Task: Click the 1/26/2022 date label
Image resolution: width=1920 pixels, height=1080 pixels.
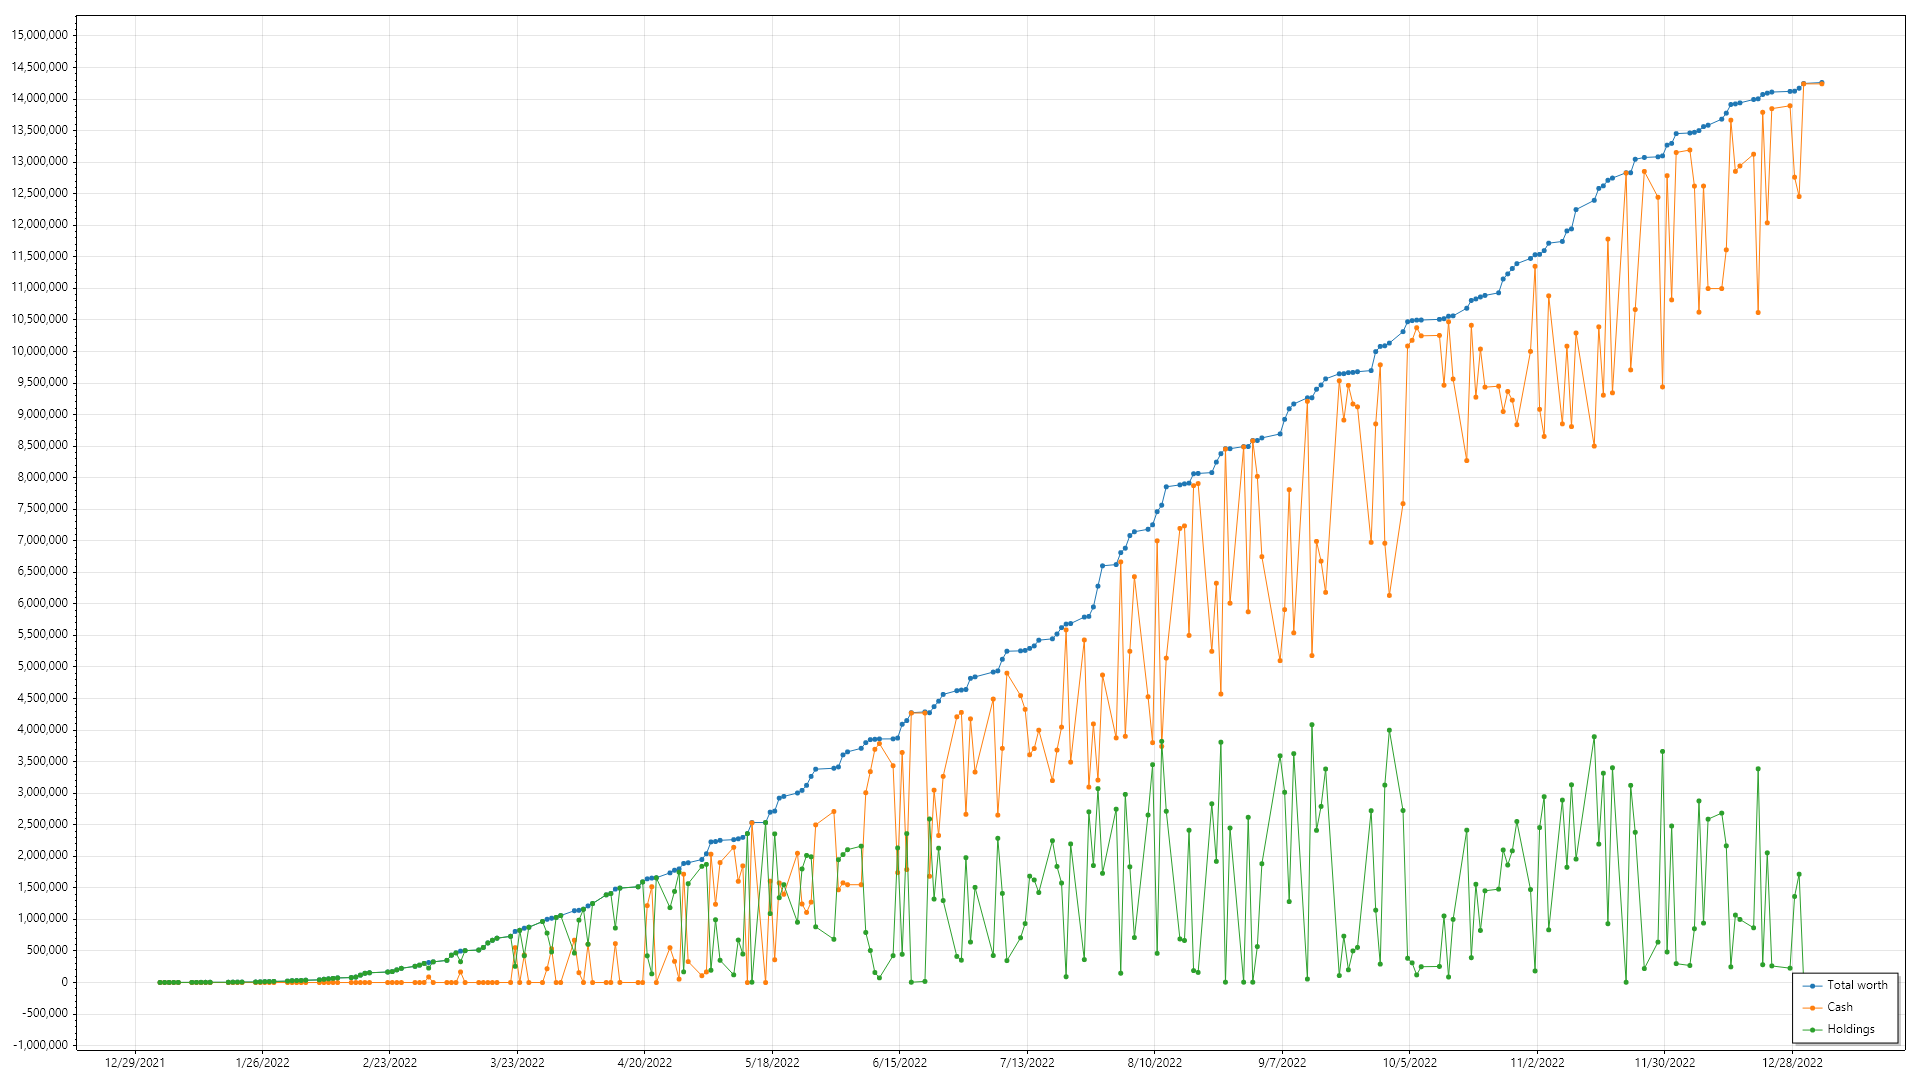Action: click(263, 1063)
